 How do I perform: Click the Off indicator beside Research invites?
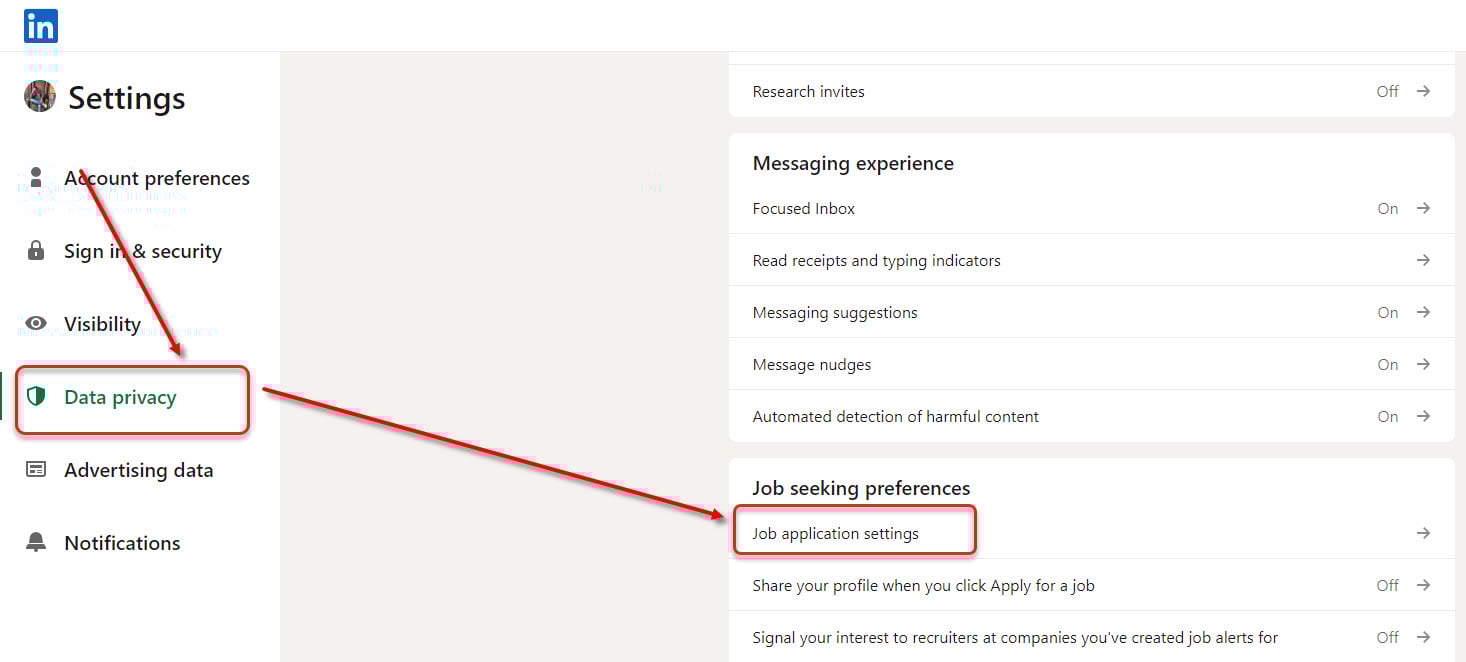pyautogui.click(x=1388, y=91)
